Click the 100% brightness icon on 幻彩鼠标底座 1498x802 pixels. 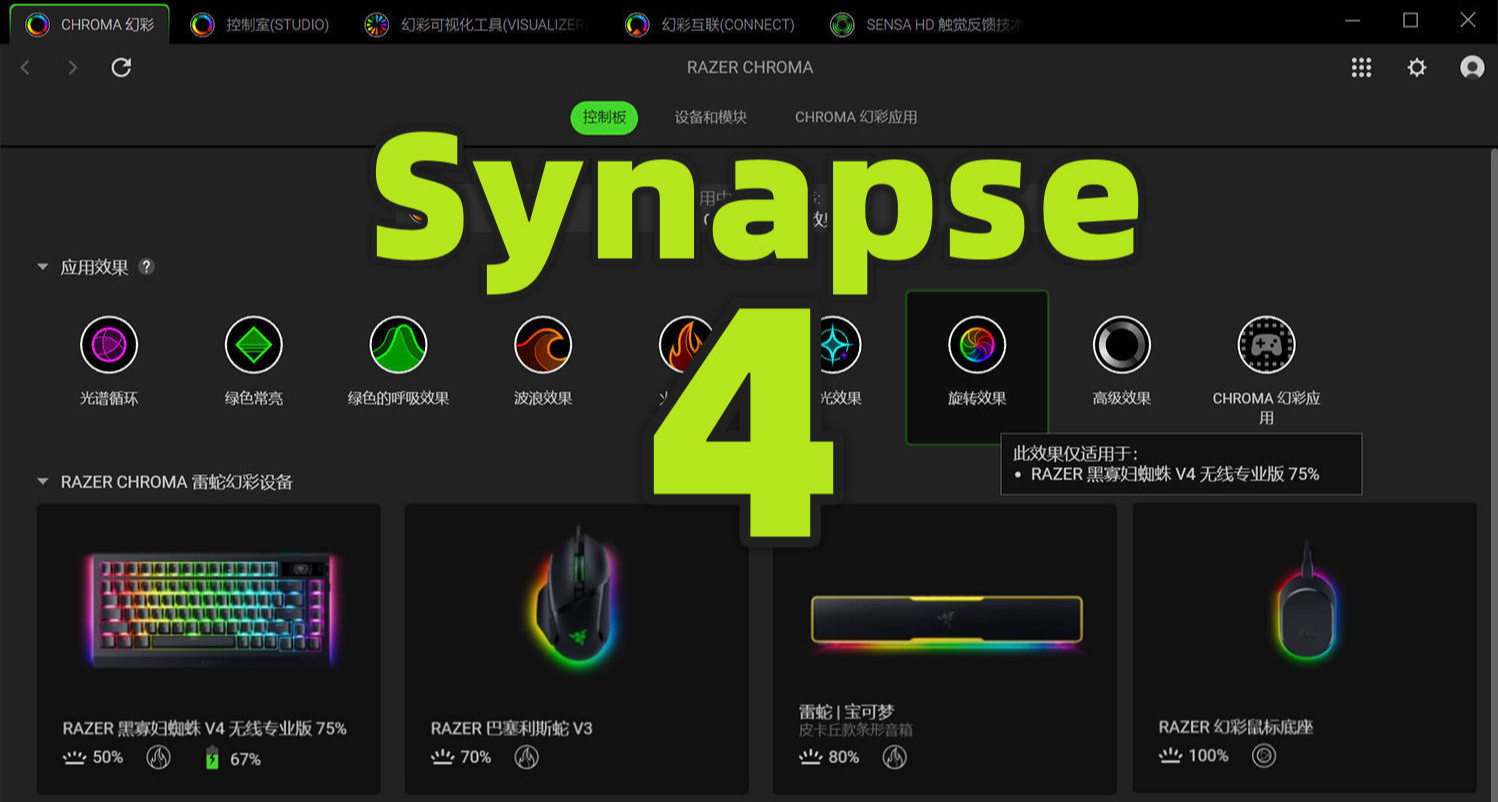pyautogui.click(x=1171, y=755)
